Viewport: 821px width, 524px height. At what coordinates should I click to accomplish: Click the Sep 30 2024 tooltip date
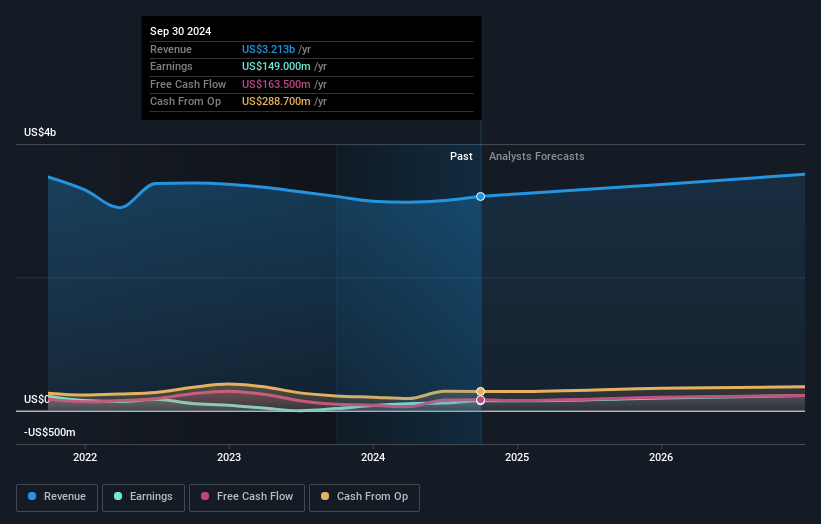[181, 31]
